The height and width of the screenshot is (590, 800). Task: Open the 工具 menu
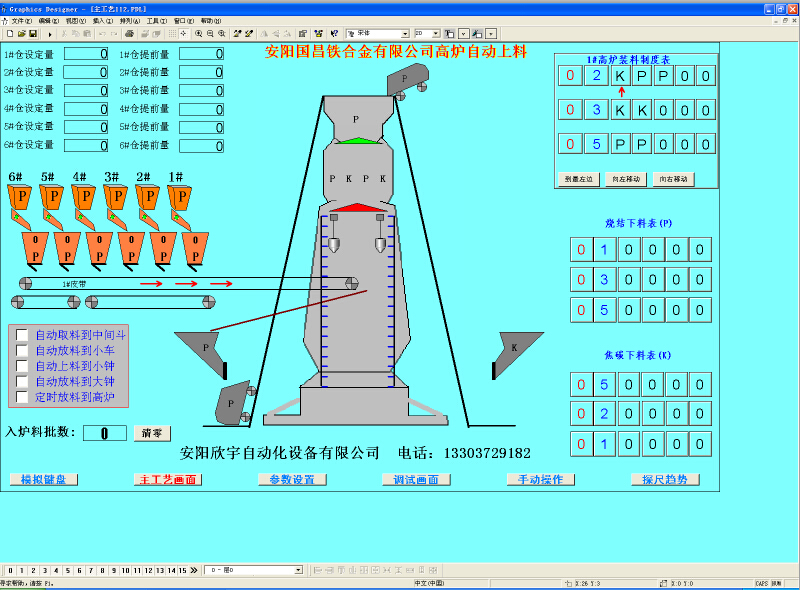(157, 21)
